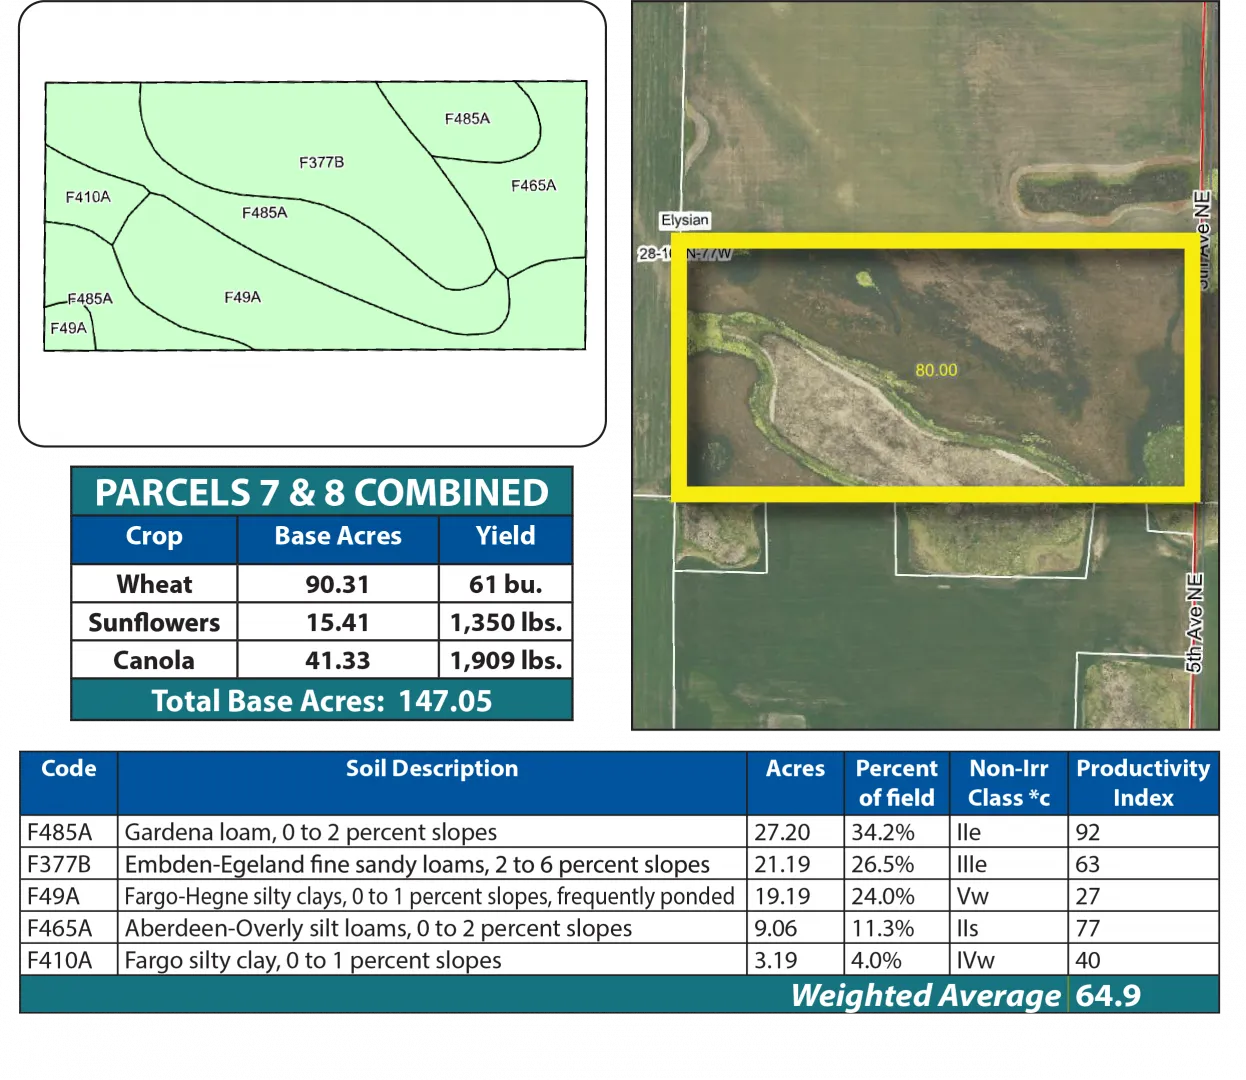The height and width of the screenshot is (1080, 1246).
Task: Click the Non-Irr Class column header
Action: point(1008,783)
